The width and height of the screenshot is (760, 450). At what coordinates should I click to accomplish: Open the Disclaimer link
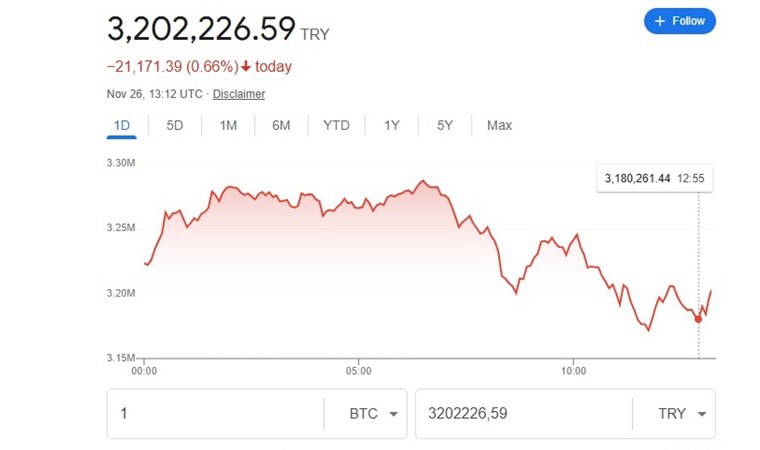pos(239,94)
